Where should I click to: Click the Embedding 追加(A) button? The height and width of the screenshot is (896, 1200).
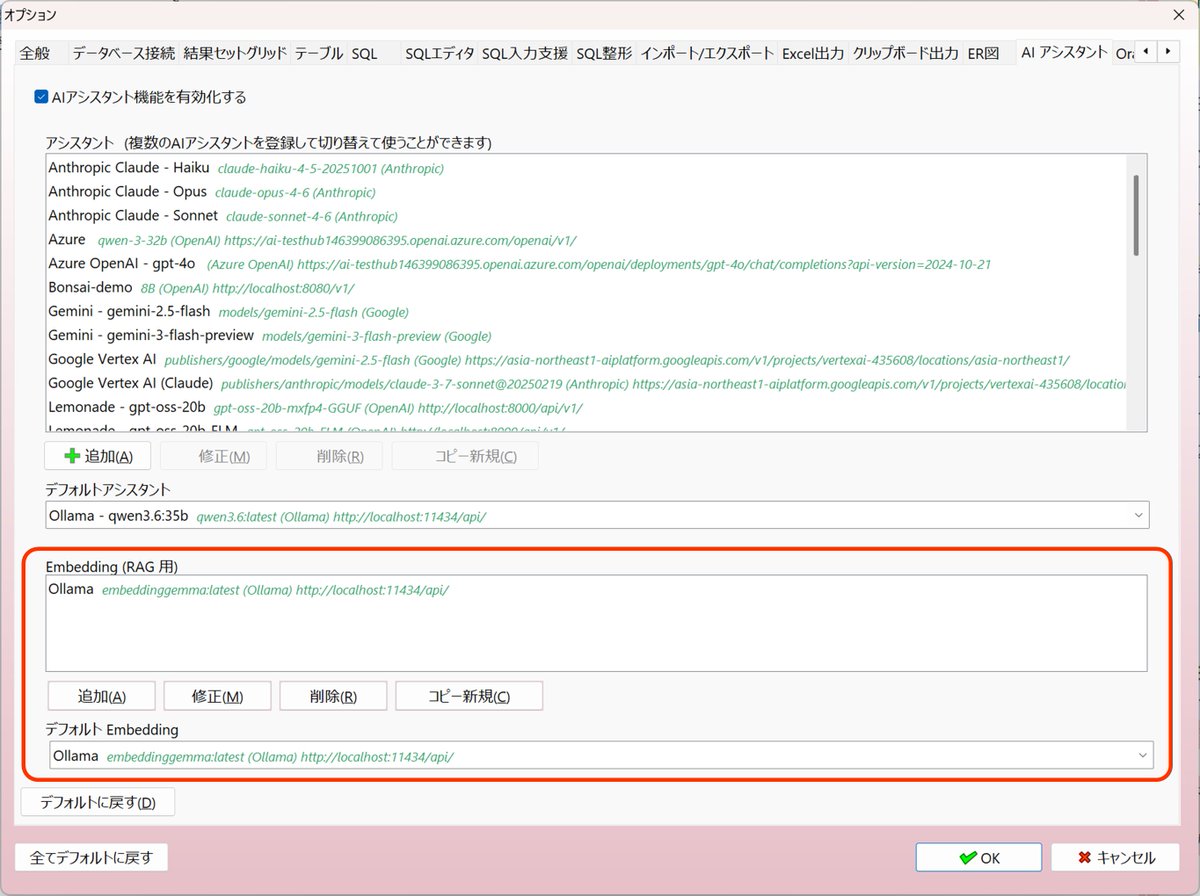[102, 696]
